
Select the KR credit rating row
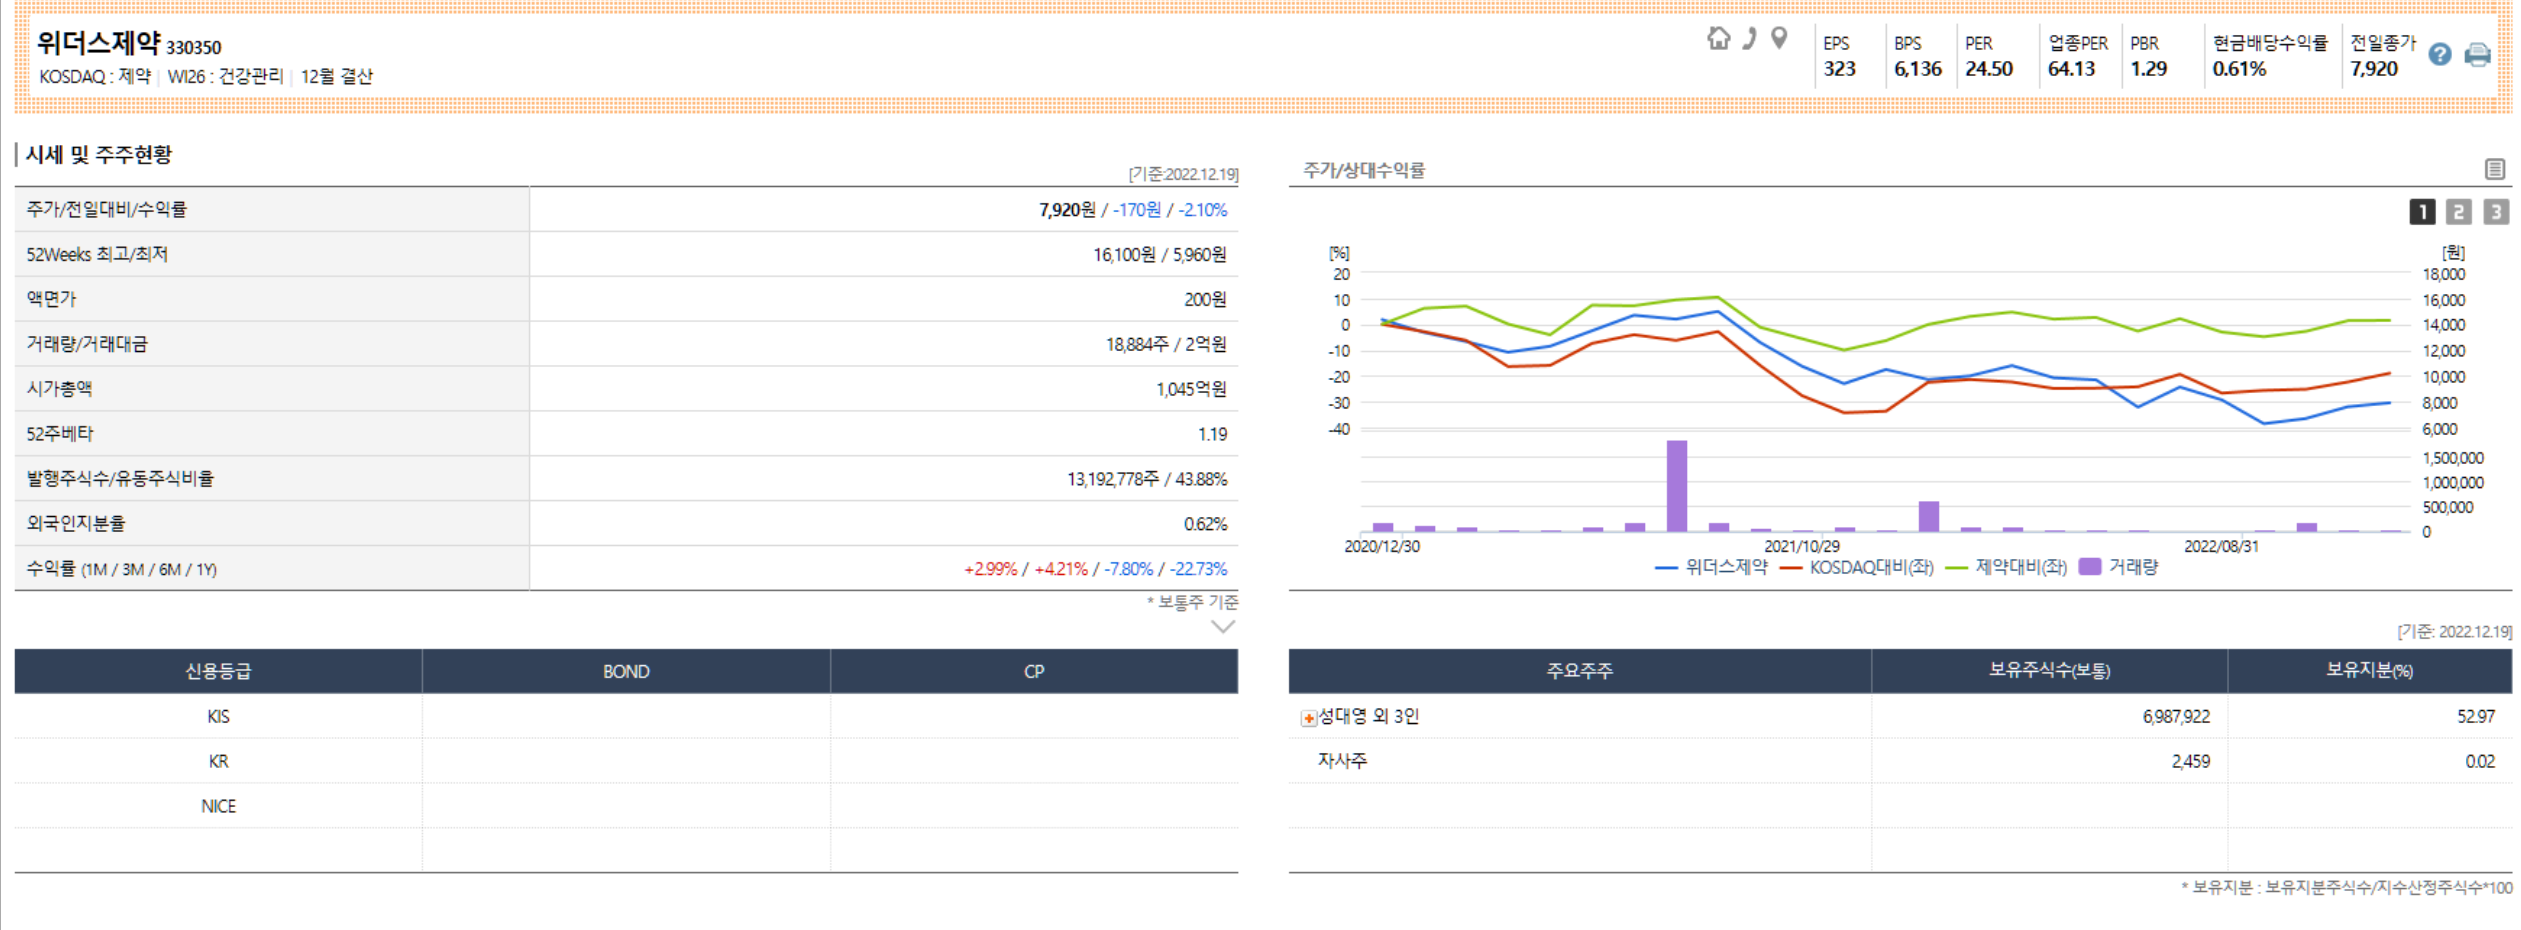coord(626,761)
